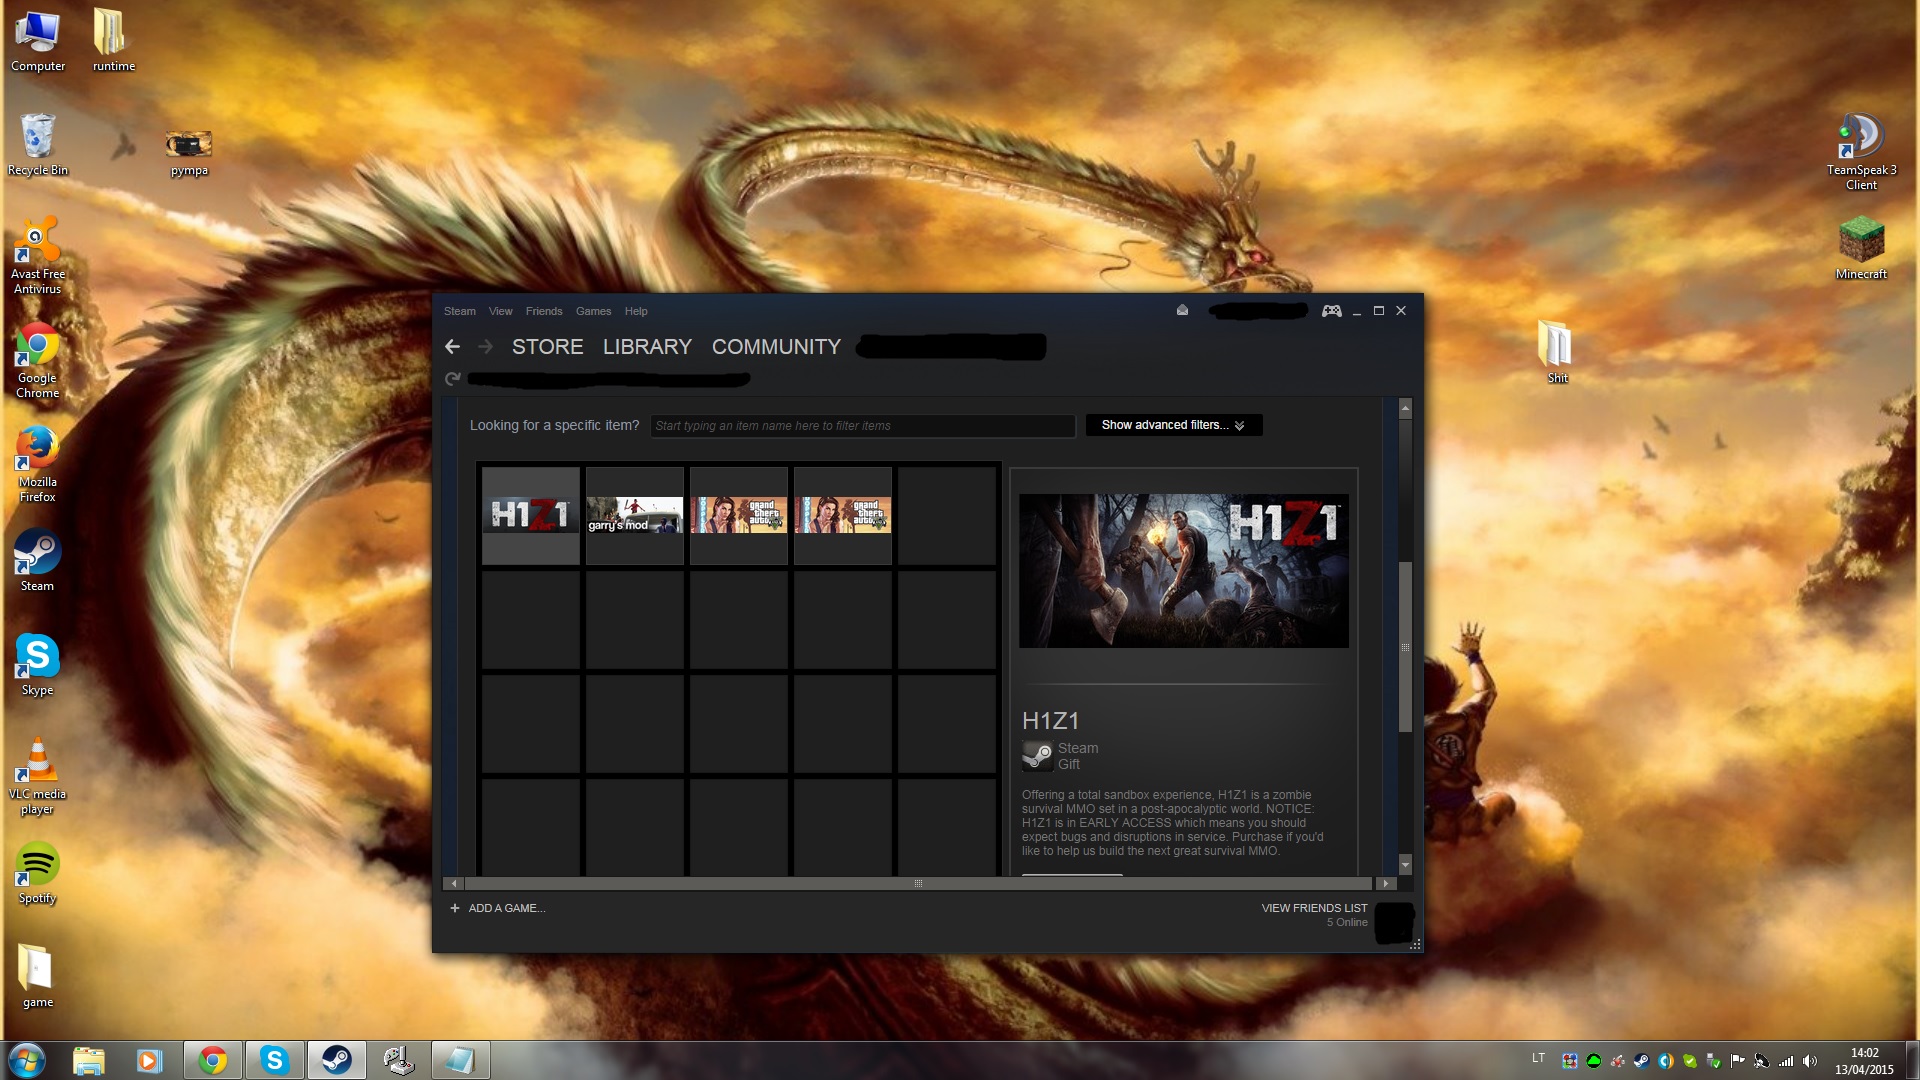Select the Garry's Mod inventory item
This screenshot has height=1080, width=1920.
pos(635,516)
